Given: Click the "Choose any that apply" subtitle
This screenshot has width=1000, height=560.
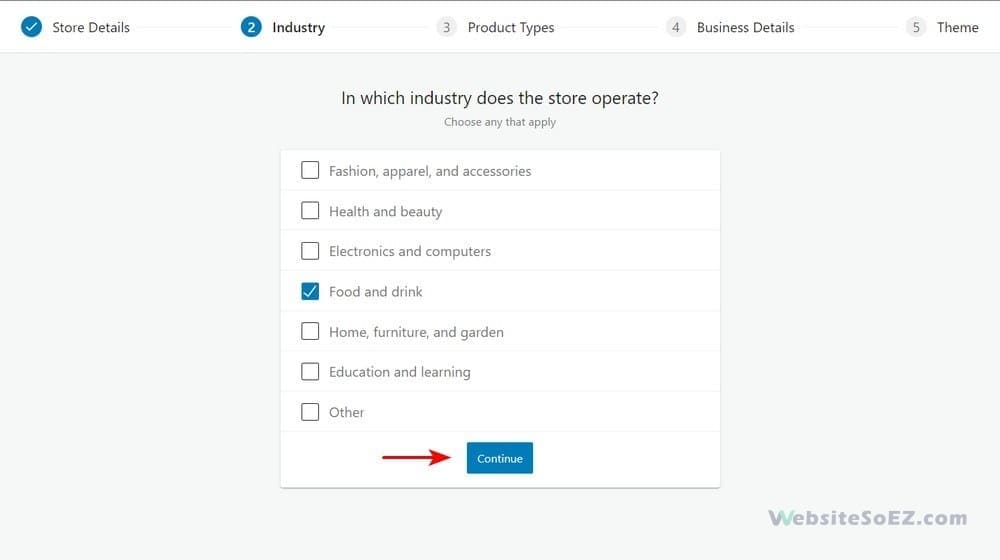Looking at the screenshot, I should [500, 122].
